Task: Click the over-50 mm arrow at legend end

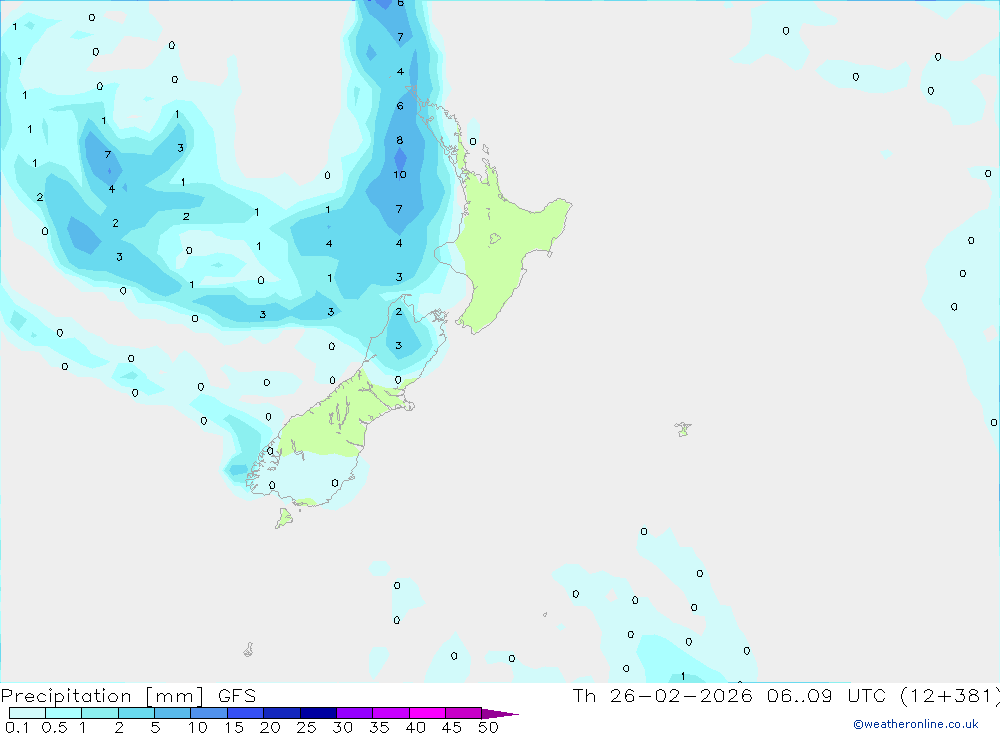Action: [499, 714]
